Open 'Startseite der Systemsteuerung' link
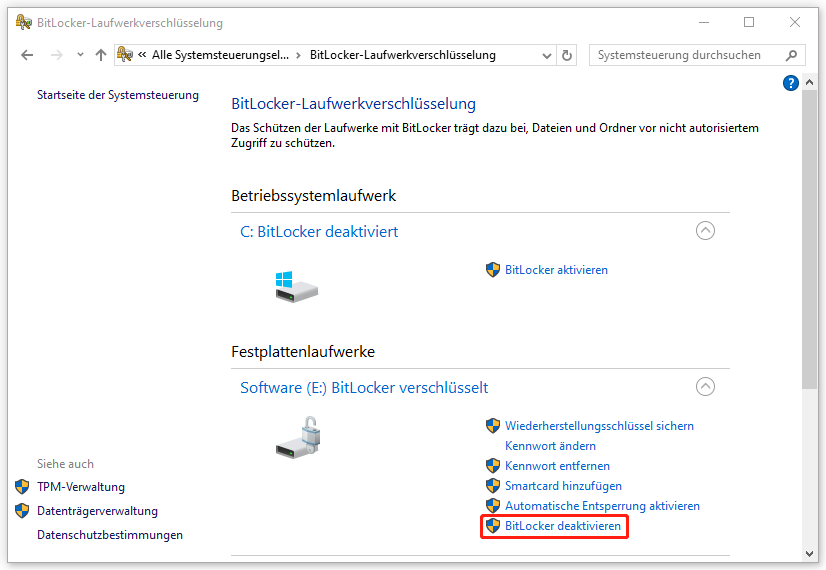This screenshot has height=570, width=826. (x=117, y=95)
